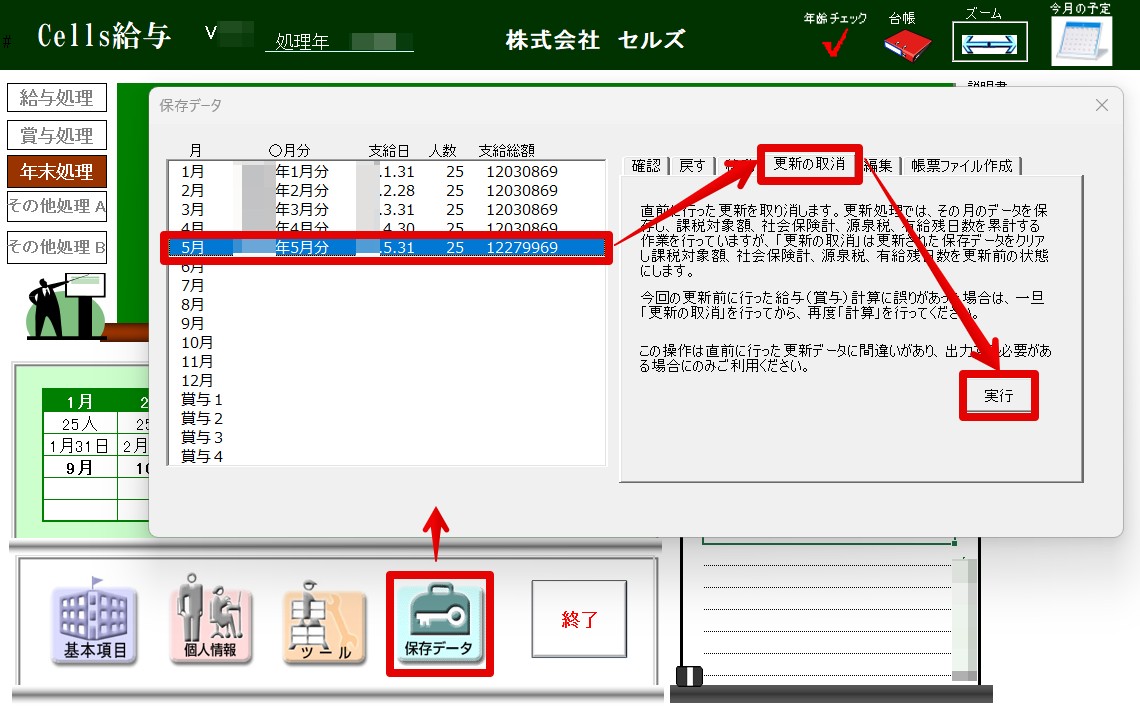Click the 1月31日 cell in month table
This screenshot has height=715, width=1140.
tap(80, 445)
